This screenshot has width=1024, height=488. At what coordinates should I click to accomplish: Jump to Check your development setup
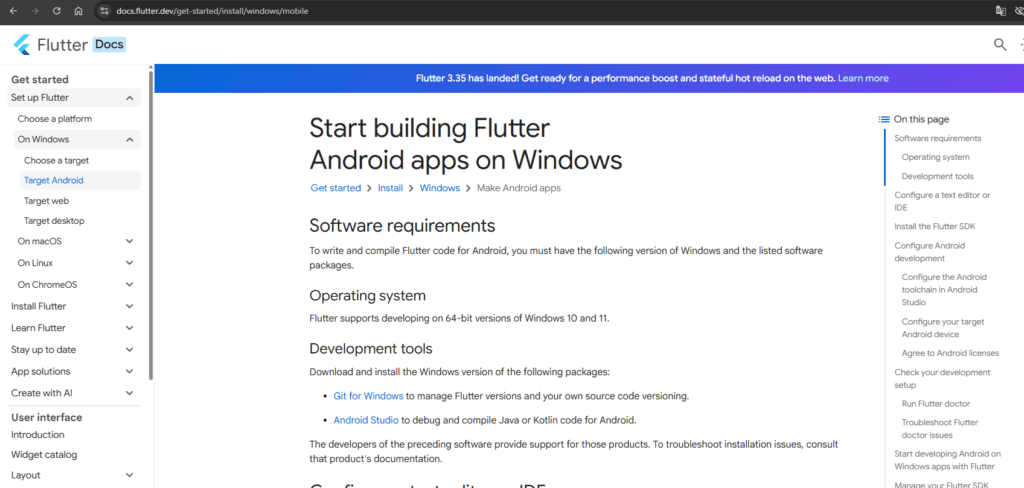942,379
